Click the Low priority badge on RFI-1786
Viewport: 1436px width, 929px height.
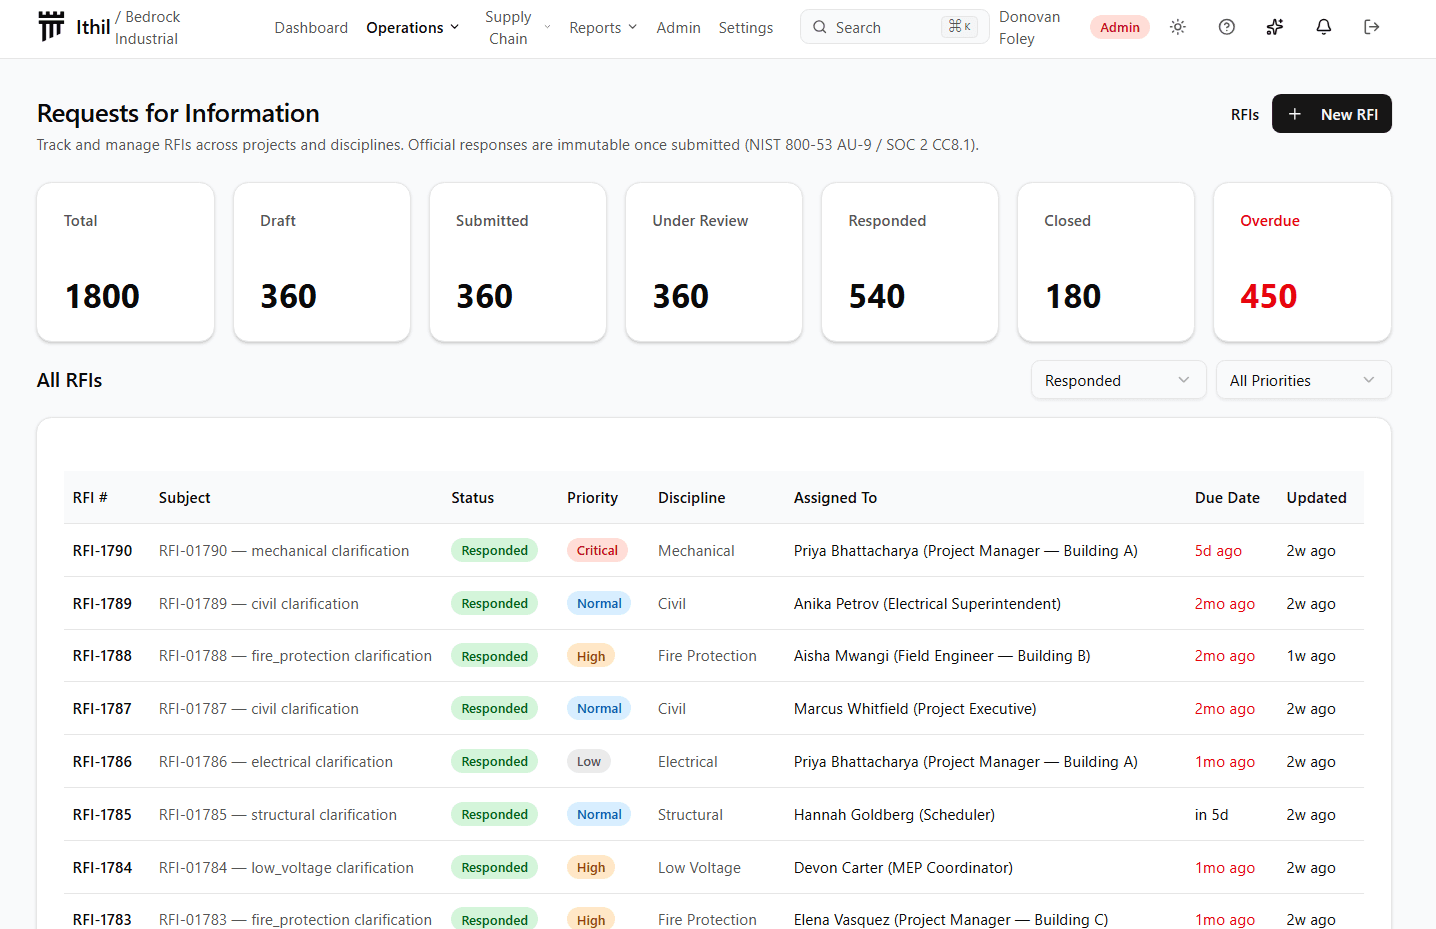(589, 762)
